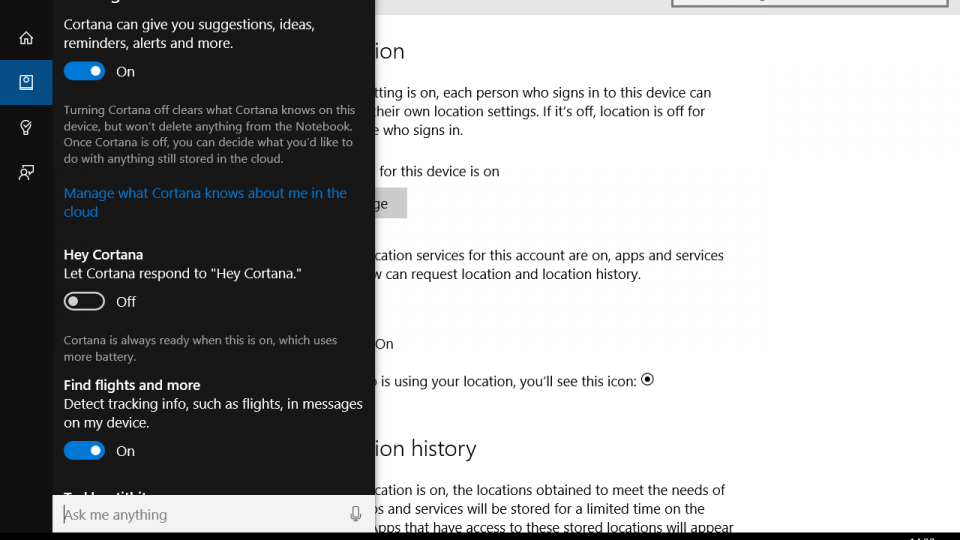Click the Change button in Location settings

coord(391,203)
